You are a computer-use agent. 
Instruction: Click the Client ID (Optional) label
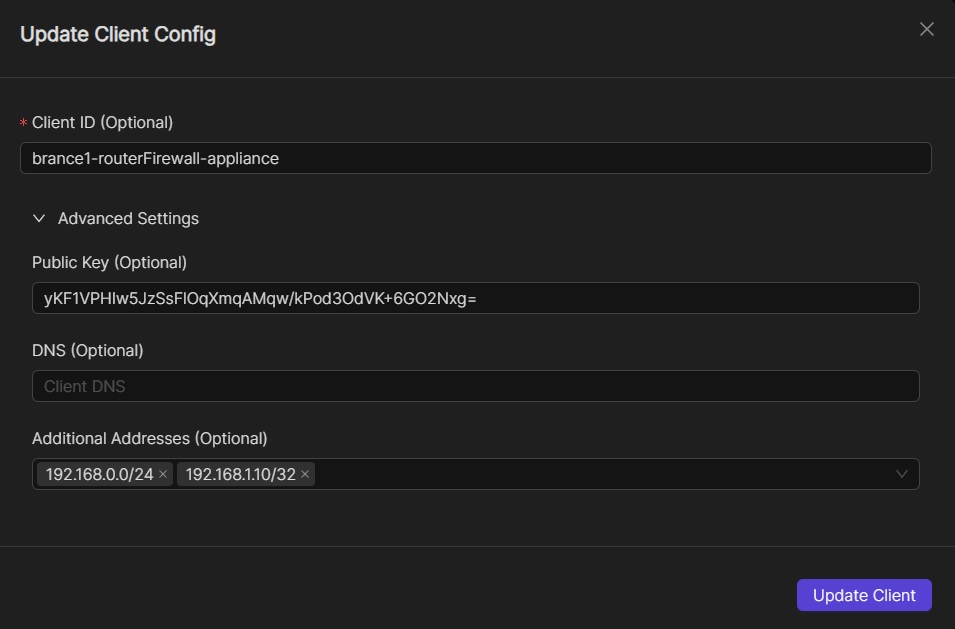pyautogui.click(x=103, y=122)
